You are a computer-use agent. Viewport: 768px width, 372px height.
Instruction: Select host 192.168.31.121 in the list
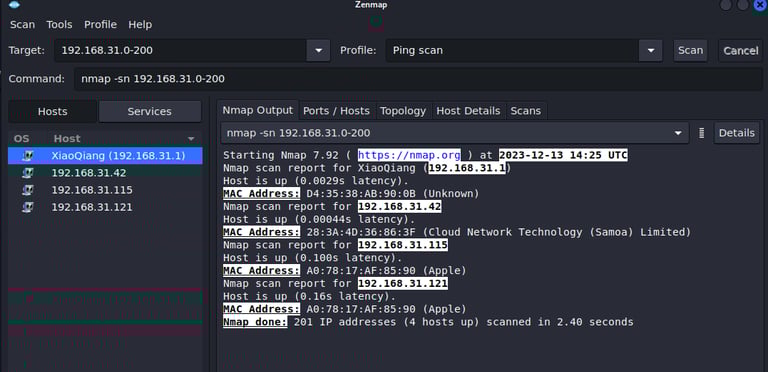[x=105, y=207]
